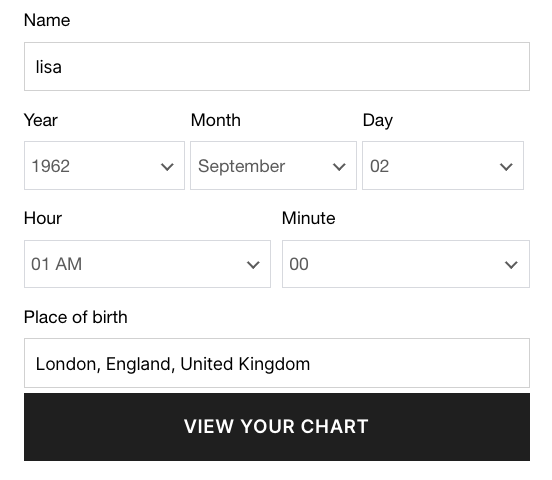The width and height of the screenshot is (552, 480).
Task: Click the Place of birth input field
Action: (x=277, y=363)
